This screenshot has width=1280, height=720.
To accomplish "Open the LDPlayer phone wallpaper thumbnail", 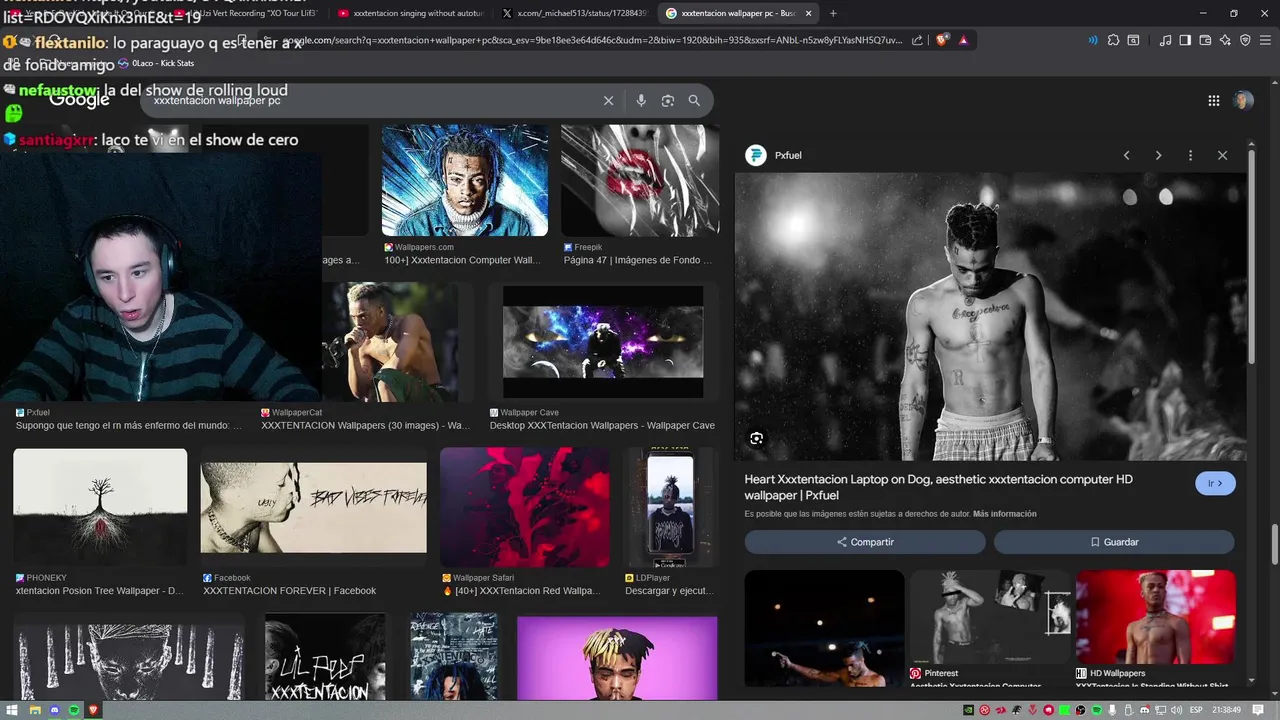I will click(x=670, y=507).
